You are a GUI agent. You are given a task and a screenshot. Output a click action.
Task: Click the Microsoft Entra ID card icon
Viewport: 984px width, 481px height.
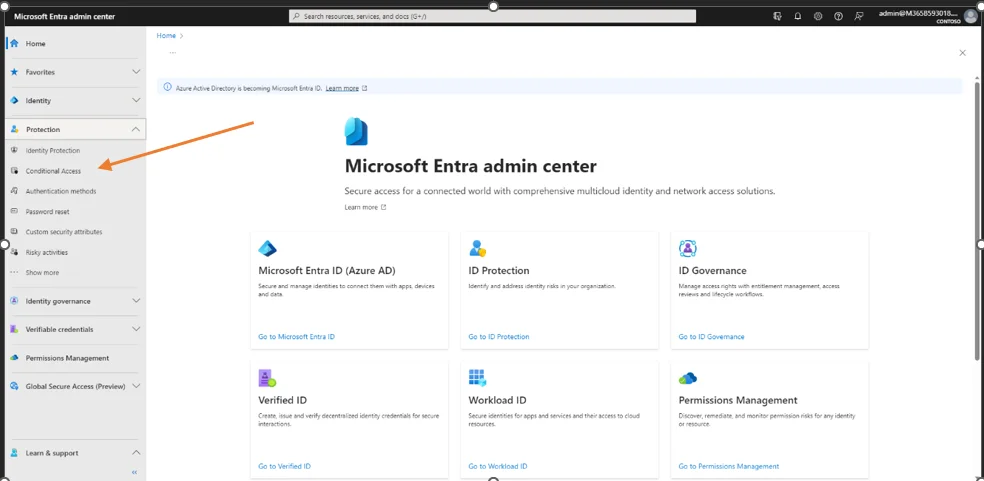pyautogui.click(x=267, y=249)
